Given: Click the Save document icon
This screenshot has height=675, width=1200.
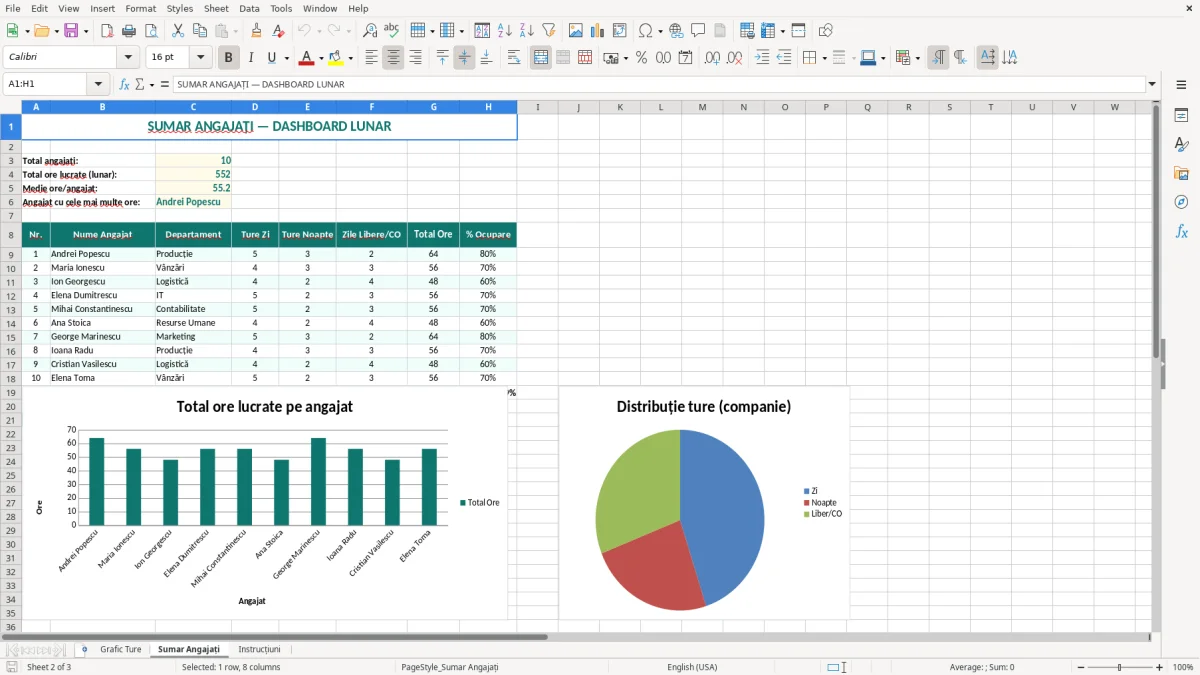Looking at the screenshot, I should point(71,31).
